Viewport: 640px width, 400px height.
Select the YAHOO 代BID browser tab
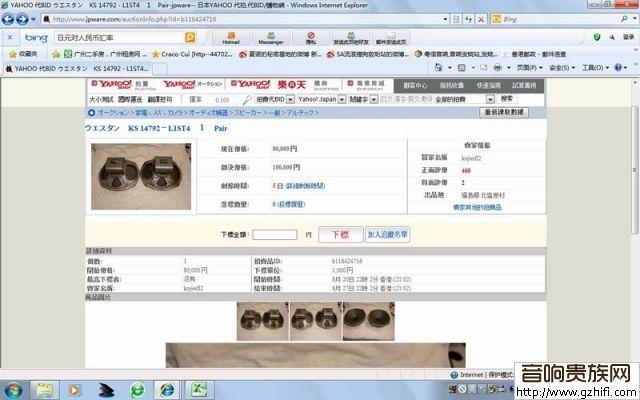click(x=78, y=68)
